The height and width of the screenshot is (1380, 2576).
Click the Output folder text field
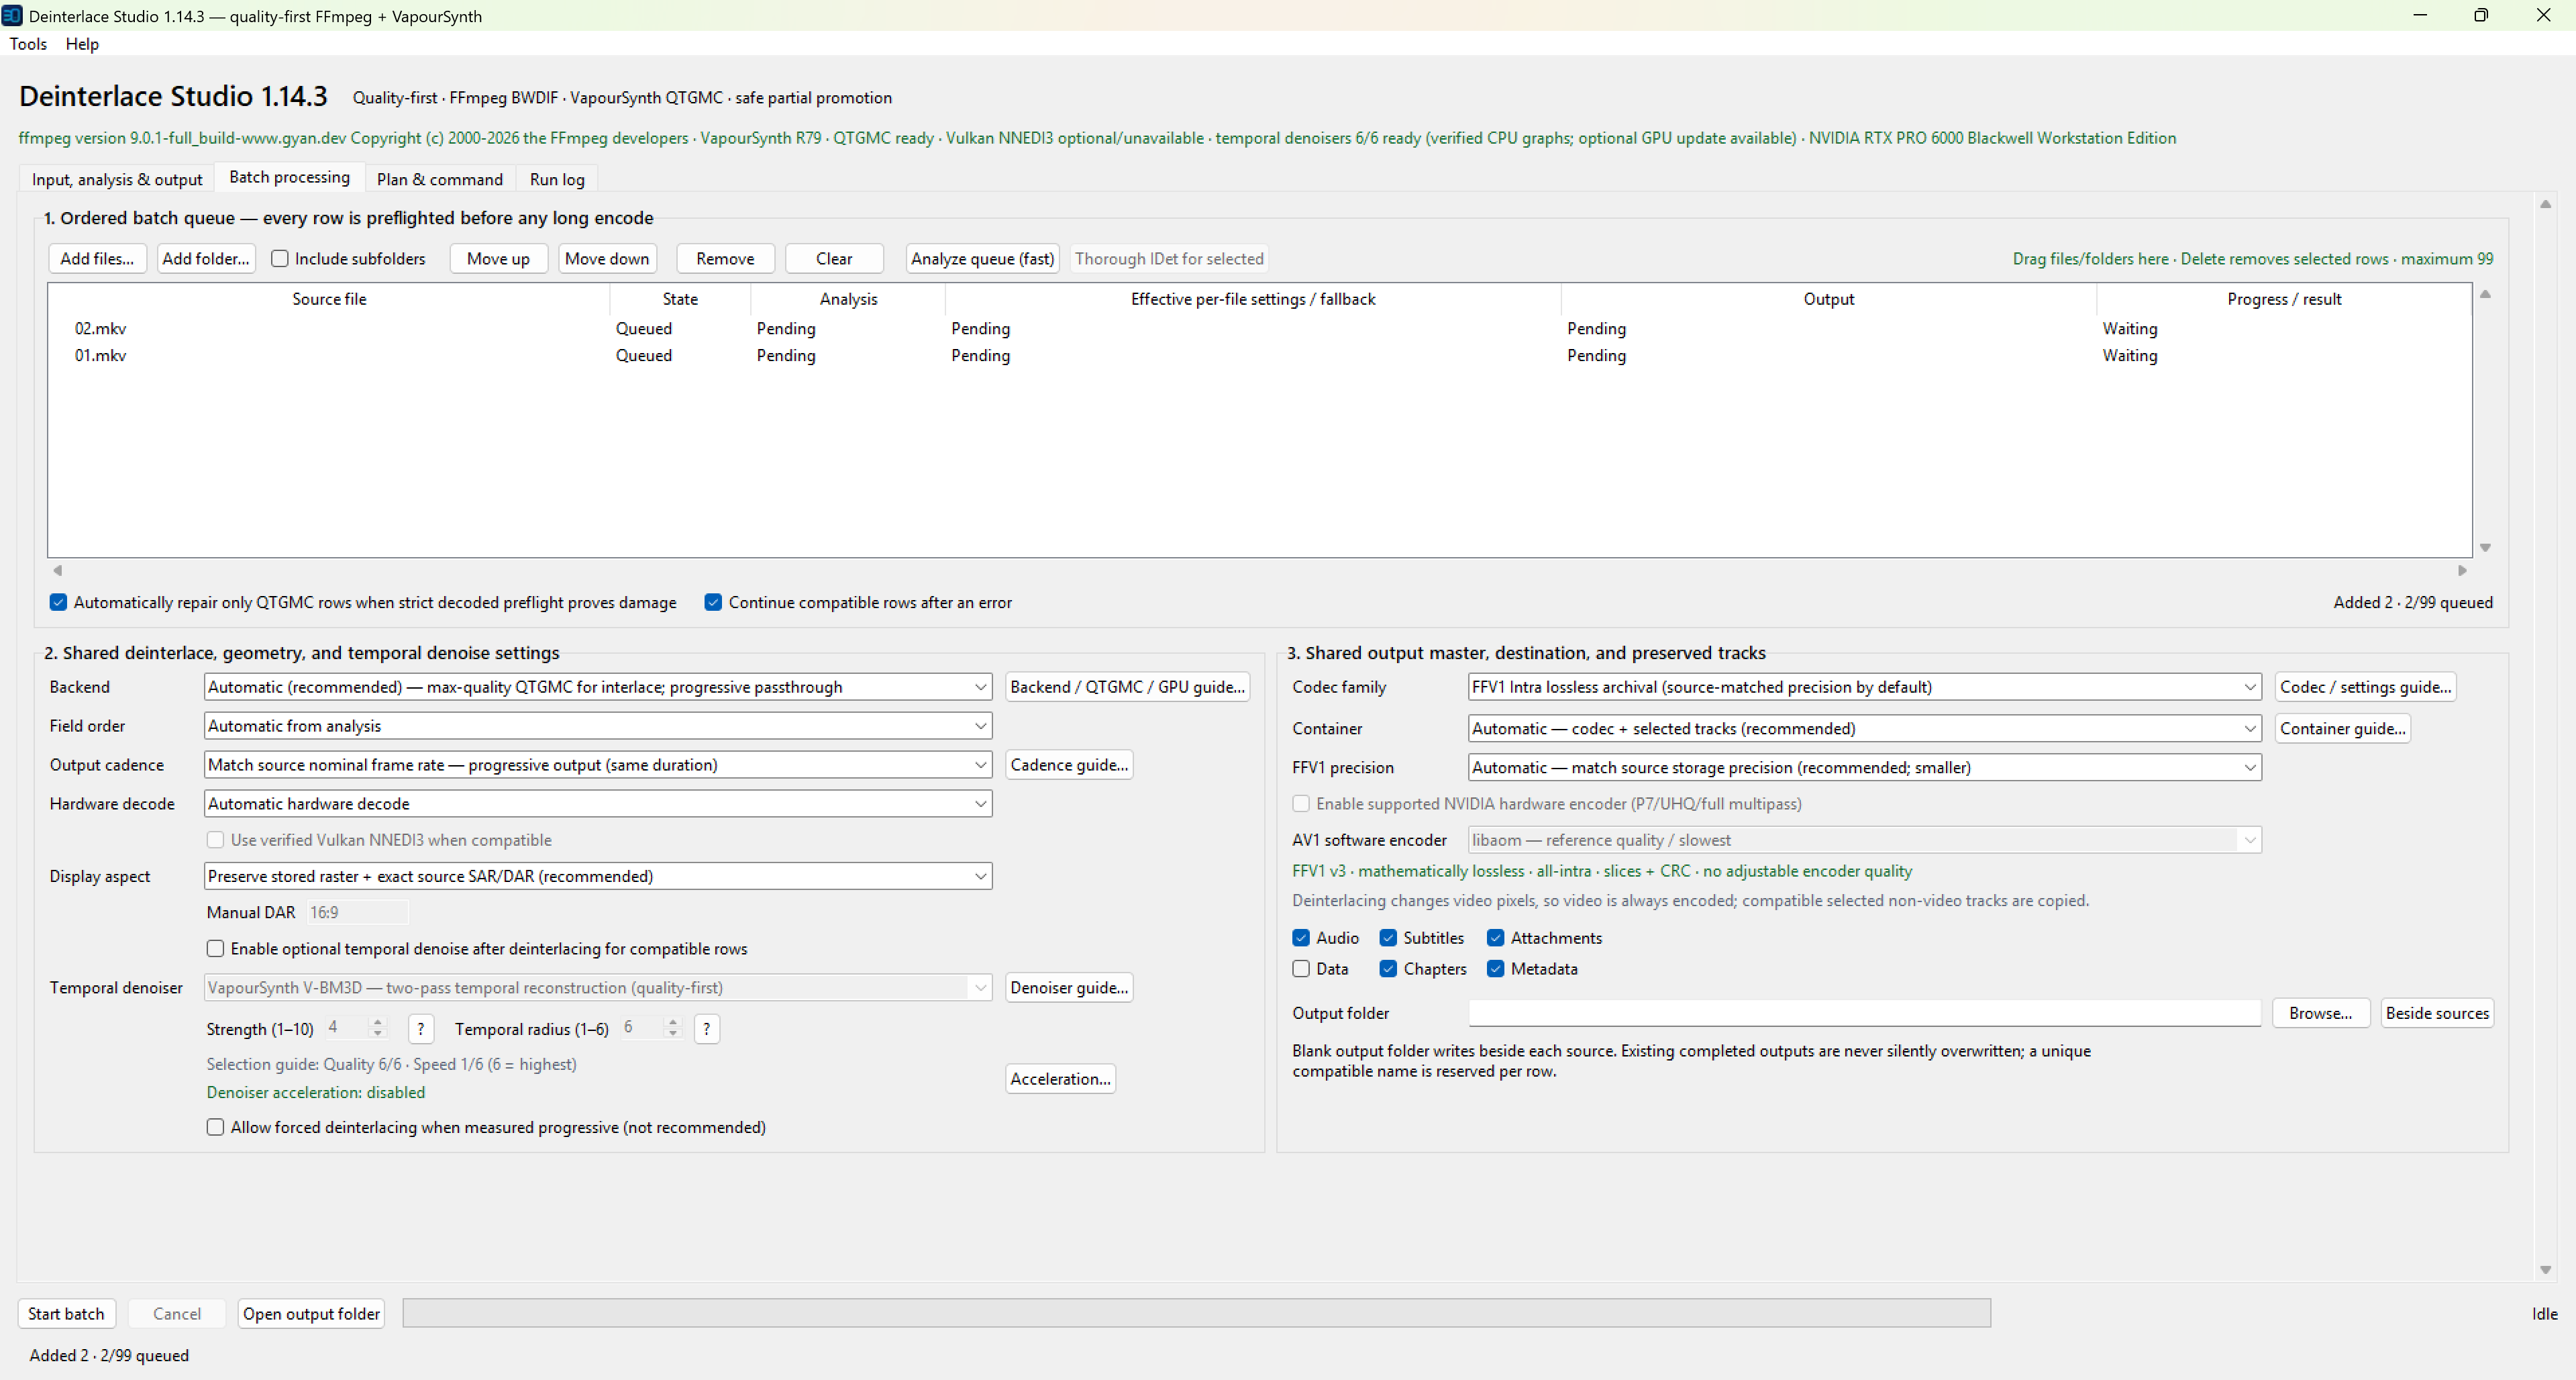(x=1864, y=1013)
